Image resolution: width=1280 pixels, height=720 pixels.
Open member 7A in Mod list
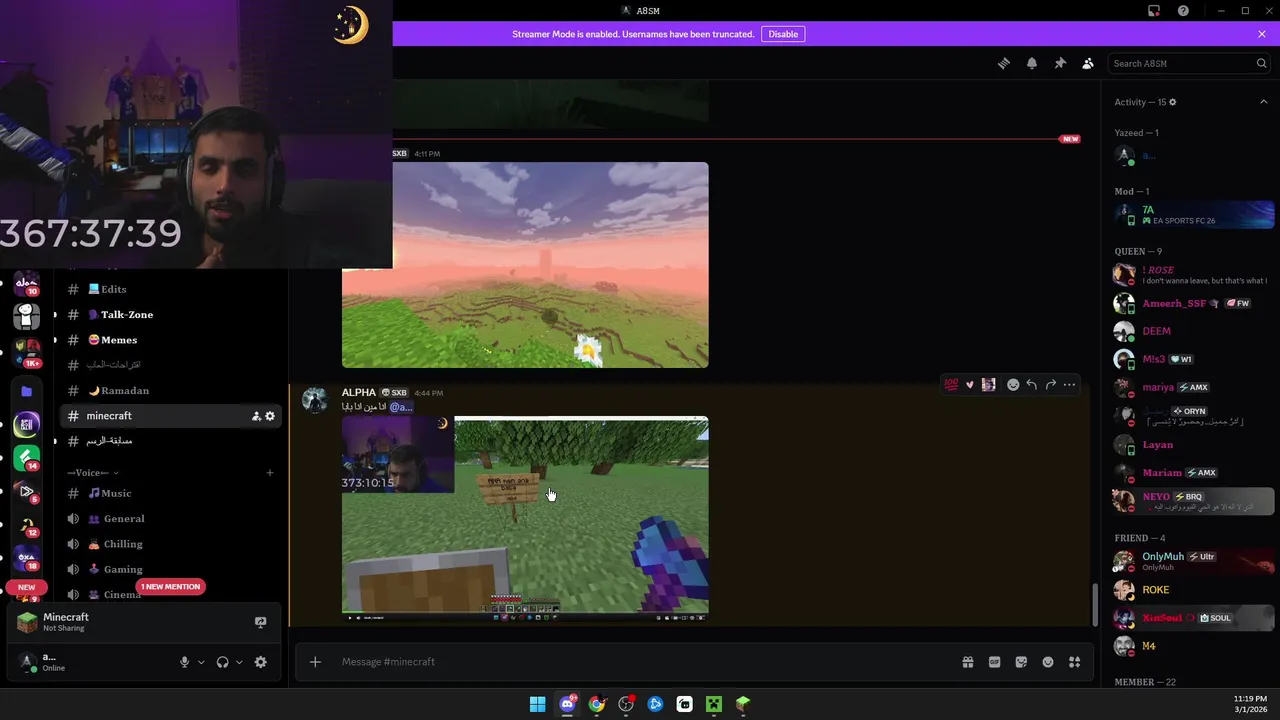pos(1194,215)
